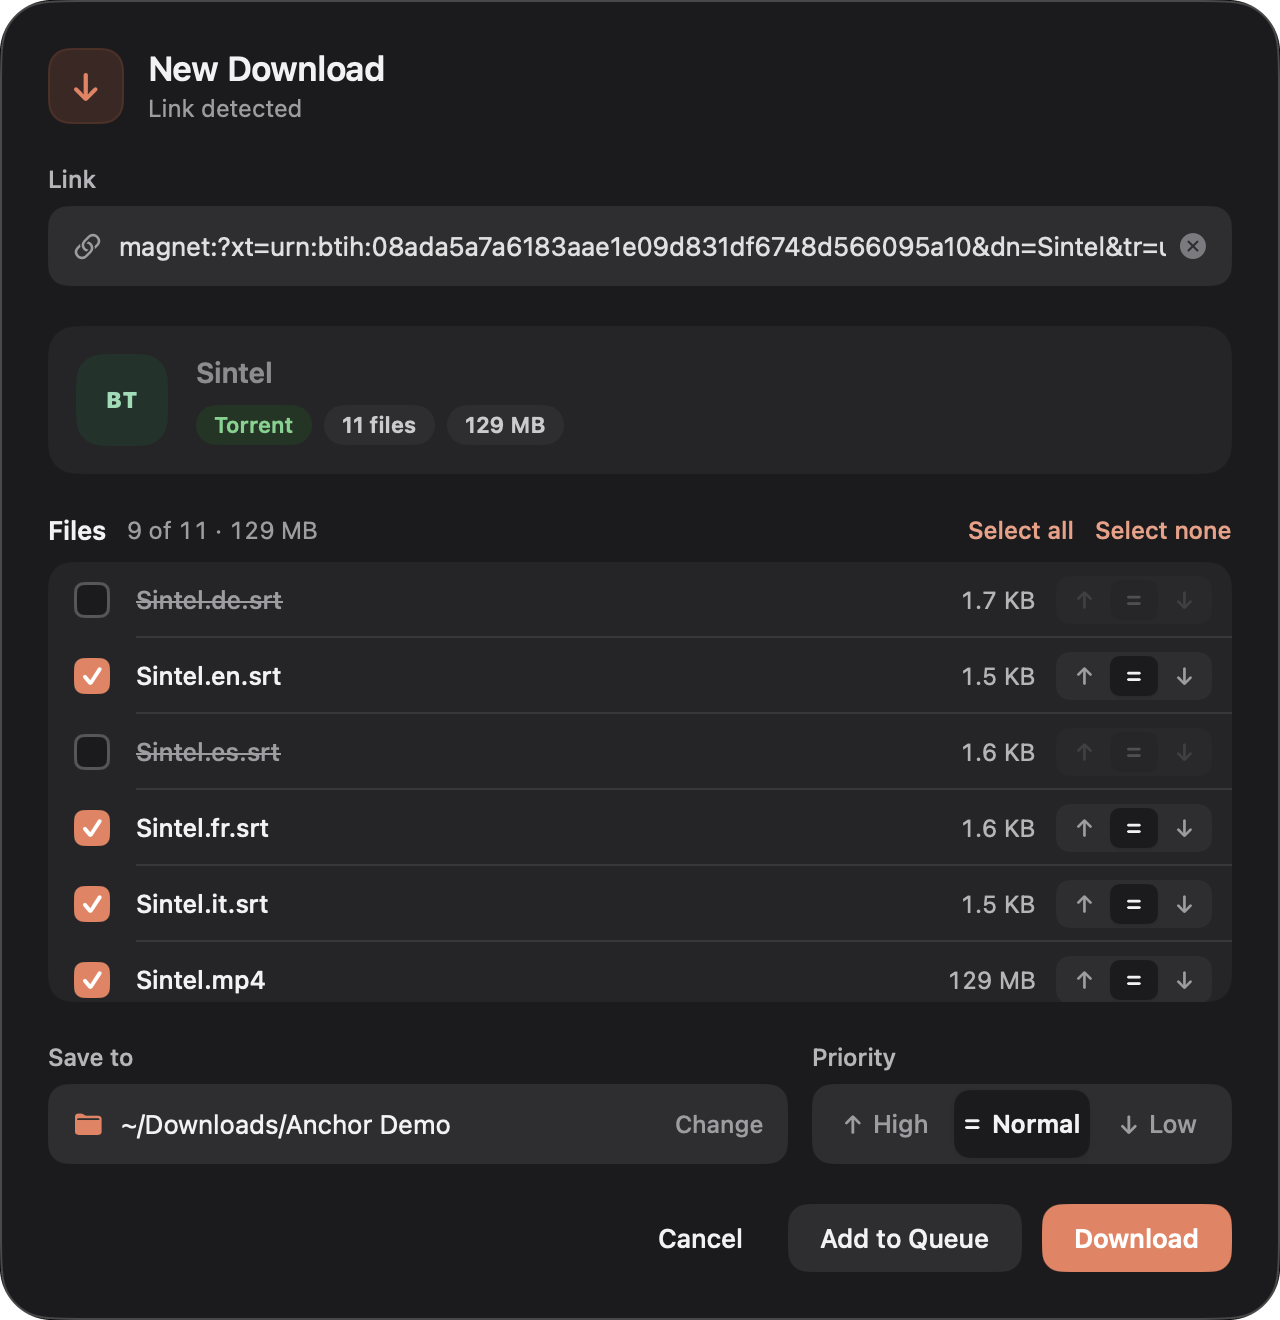1280x1320 pixels.
Task: Click equals icon for Sintel.de.srt
Action: (x=1134, y=600)
